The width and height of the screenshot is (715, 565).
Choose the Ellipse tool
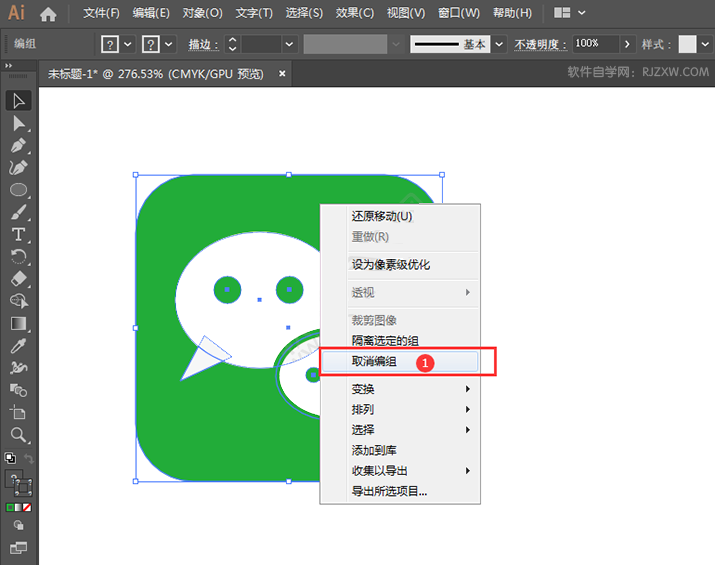[x=18, y=190]
